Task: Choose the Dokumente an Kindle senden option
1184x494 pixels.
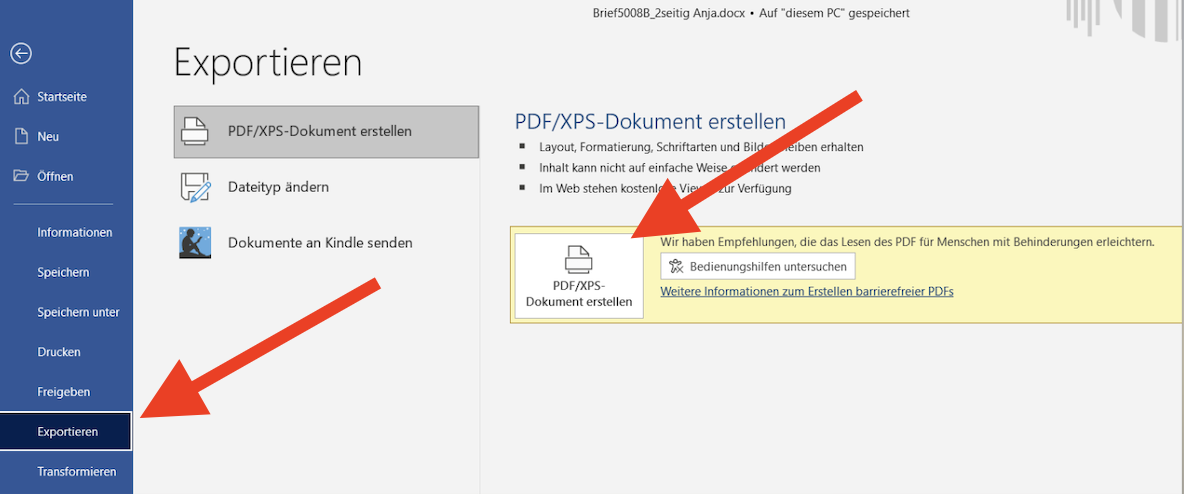Action: pos(320,243)
